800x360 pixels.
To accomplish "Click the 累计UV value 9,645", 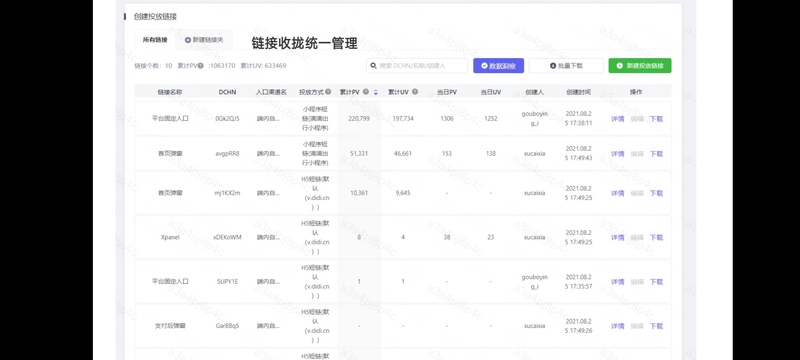I will 403,193.
